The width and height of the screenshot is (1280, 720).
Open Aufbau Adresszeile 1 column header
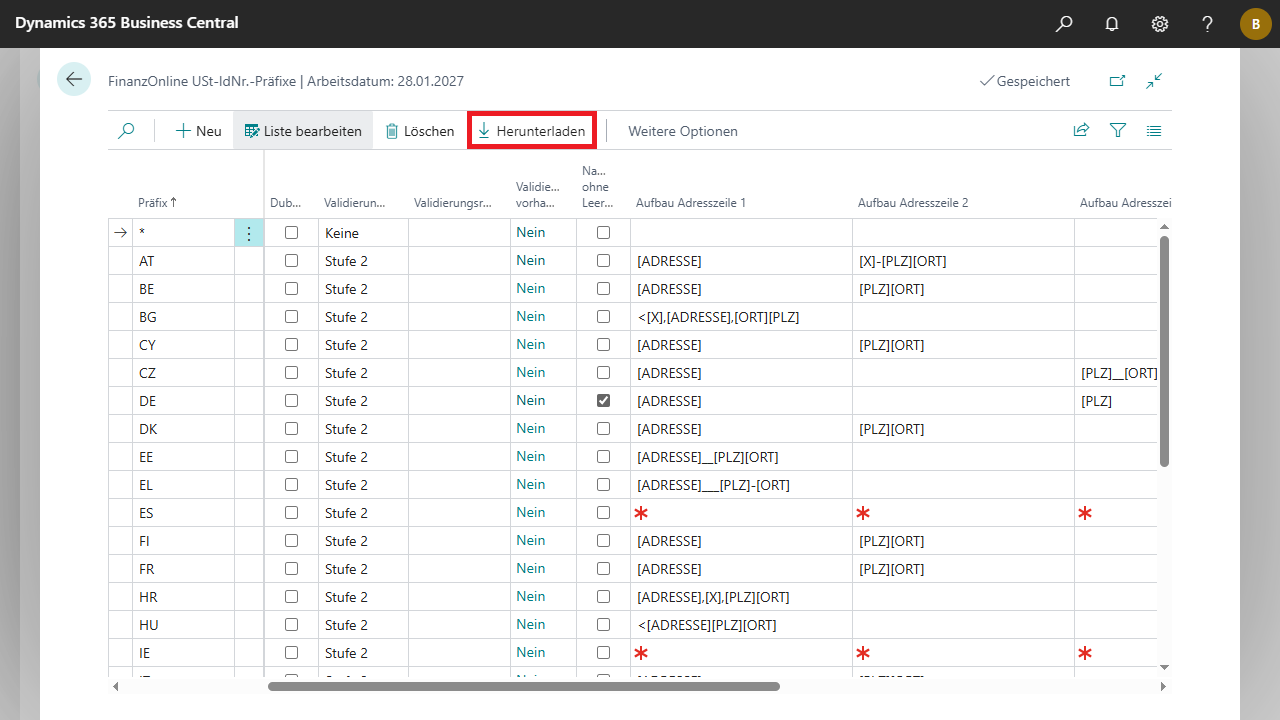[x=691, y=203]
